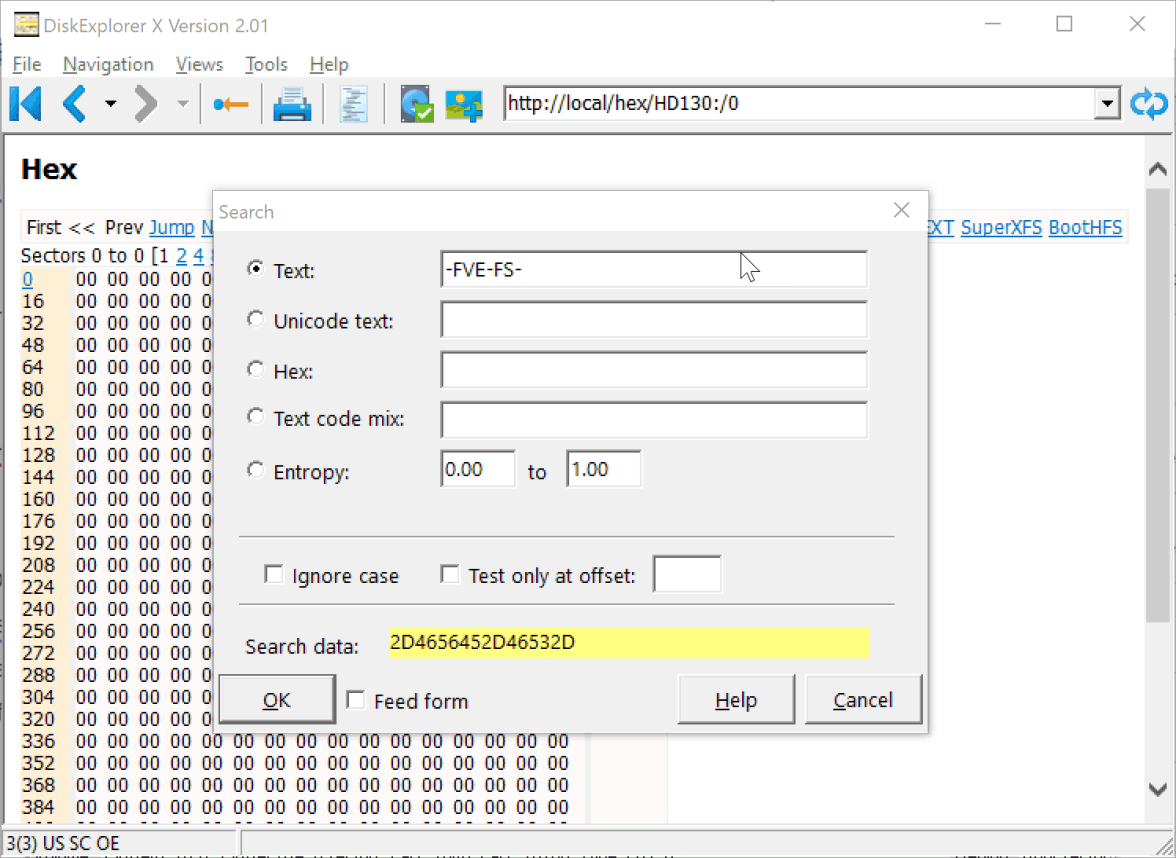Click the orange left-arrow toolbar icon
1176x858 pixels.
tap(231, 104)
